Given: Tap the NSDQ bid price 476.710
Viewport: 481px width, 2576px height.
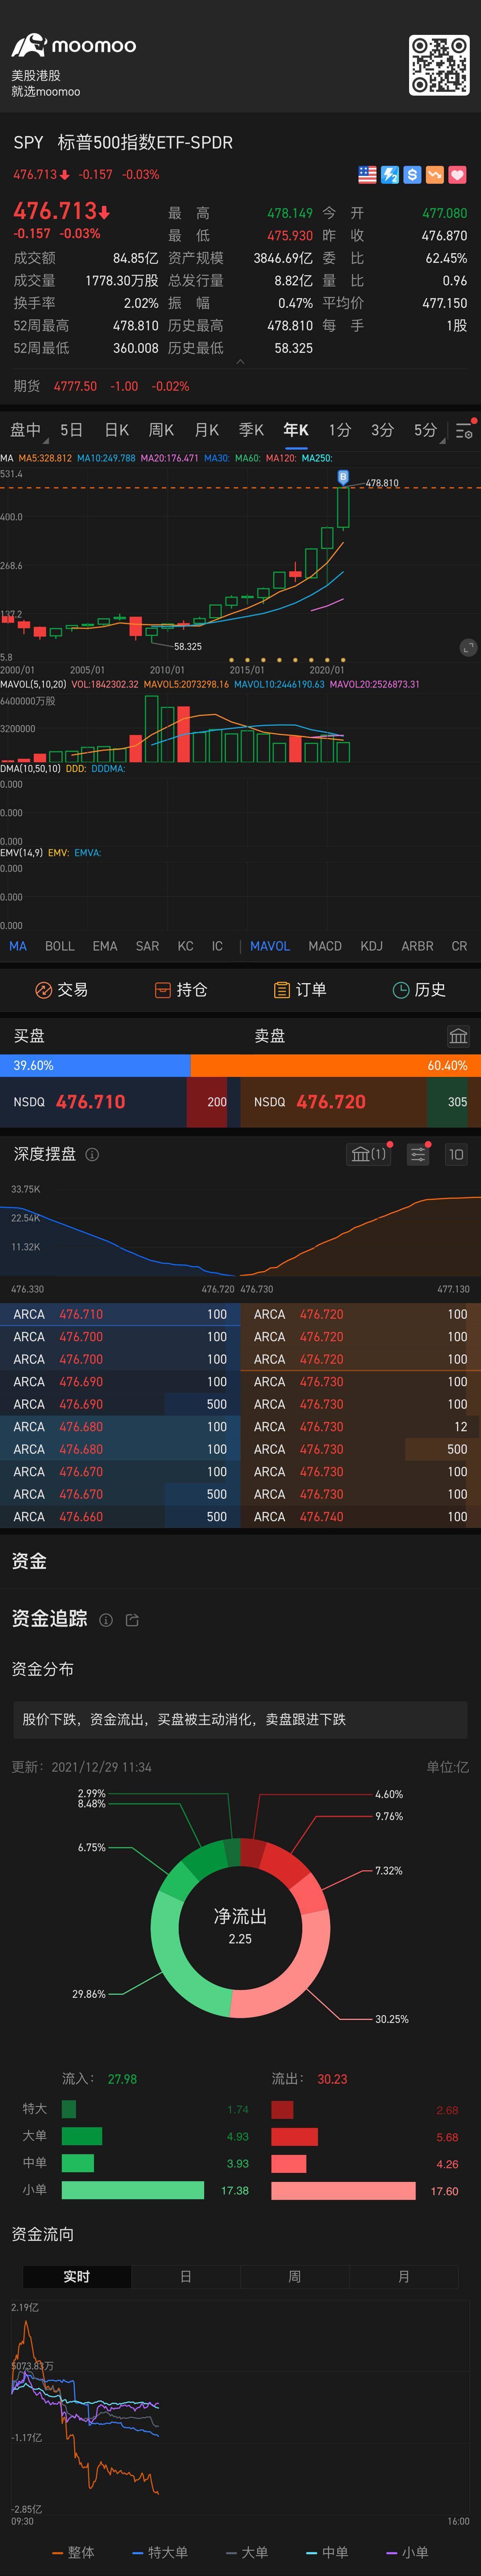Looking at the screenshot, I should pos(91,1102).
